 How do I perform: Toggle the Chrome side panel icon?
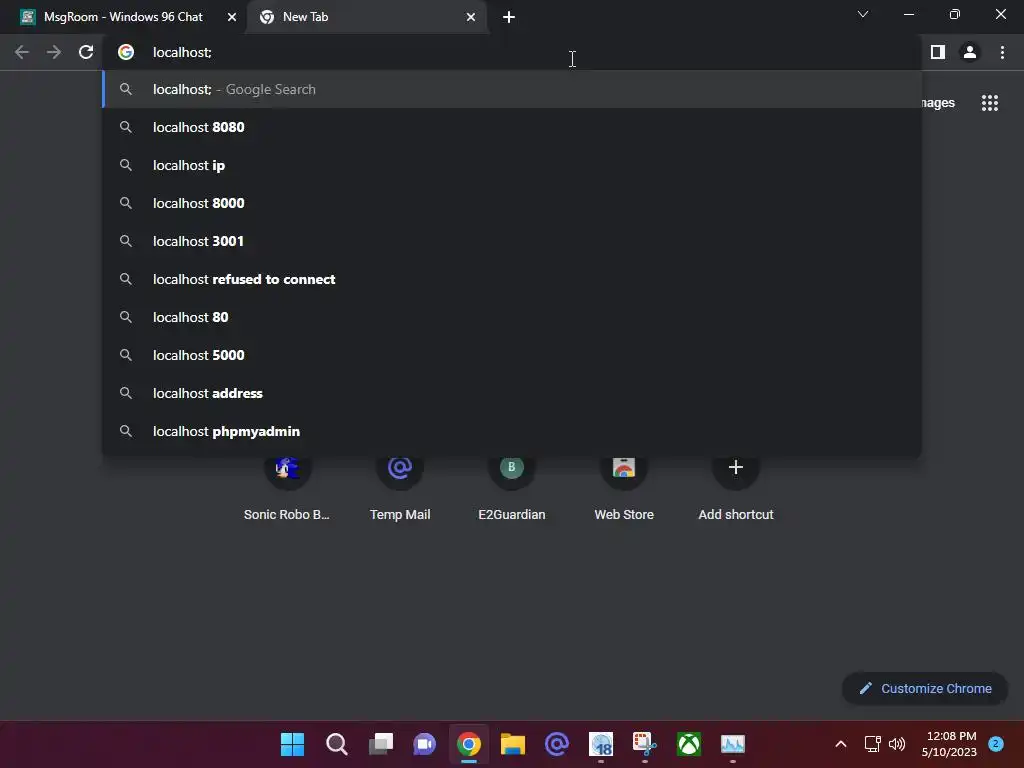click(x=938, y=52)
